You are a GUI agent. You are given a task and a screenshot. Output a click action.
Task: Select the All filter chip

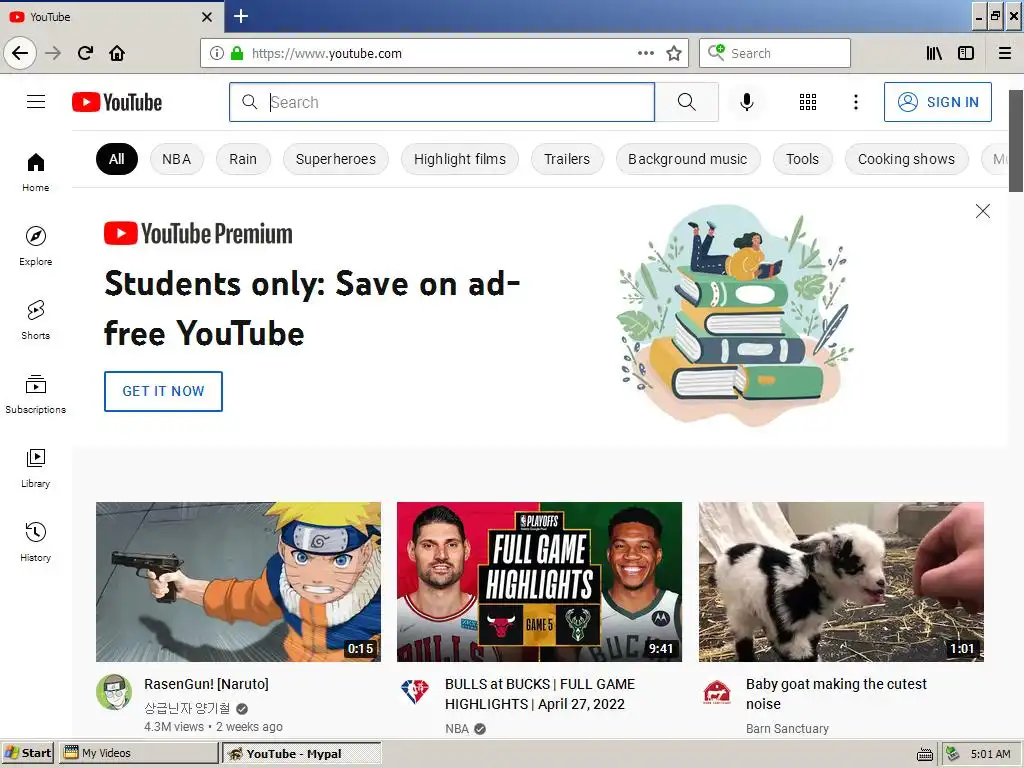117,159
